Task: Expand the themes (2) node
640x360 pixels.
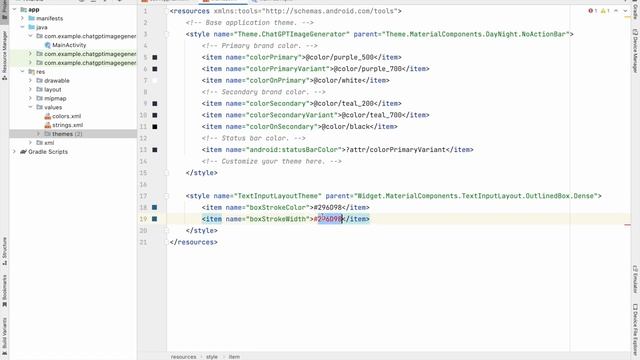Action: pyautogui.click(x=38, y=134)
